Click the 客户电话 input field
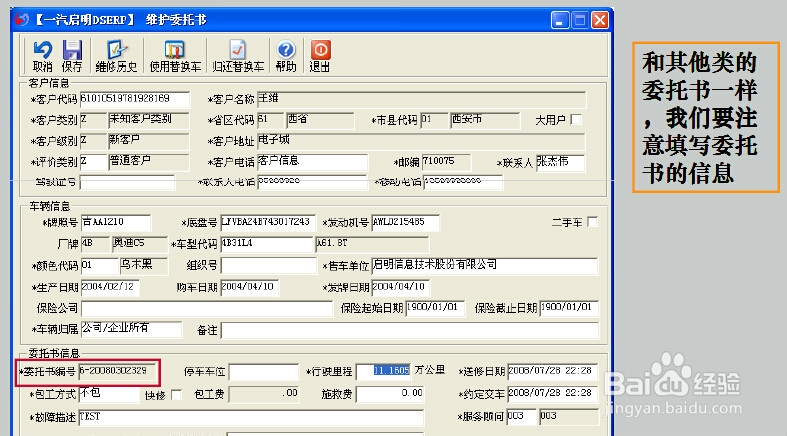The width and height of the screenshot is (787, 436). click(x=312, y=162)
